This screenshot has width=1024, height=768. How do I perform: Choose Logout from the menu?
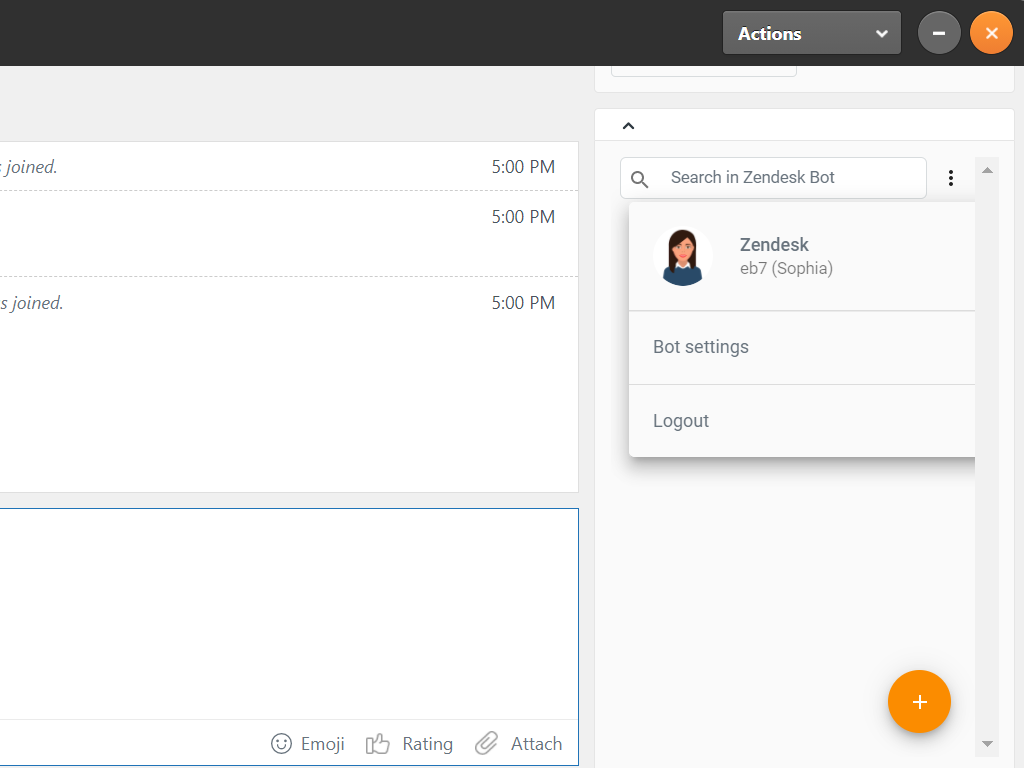[681, 421]
